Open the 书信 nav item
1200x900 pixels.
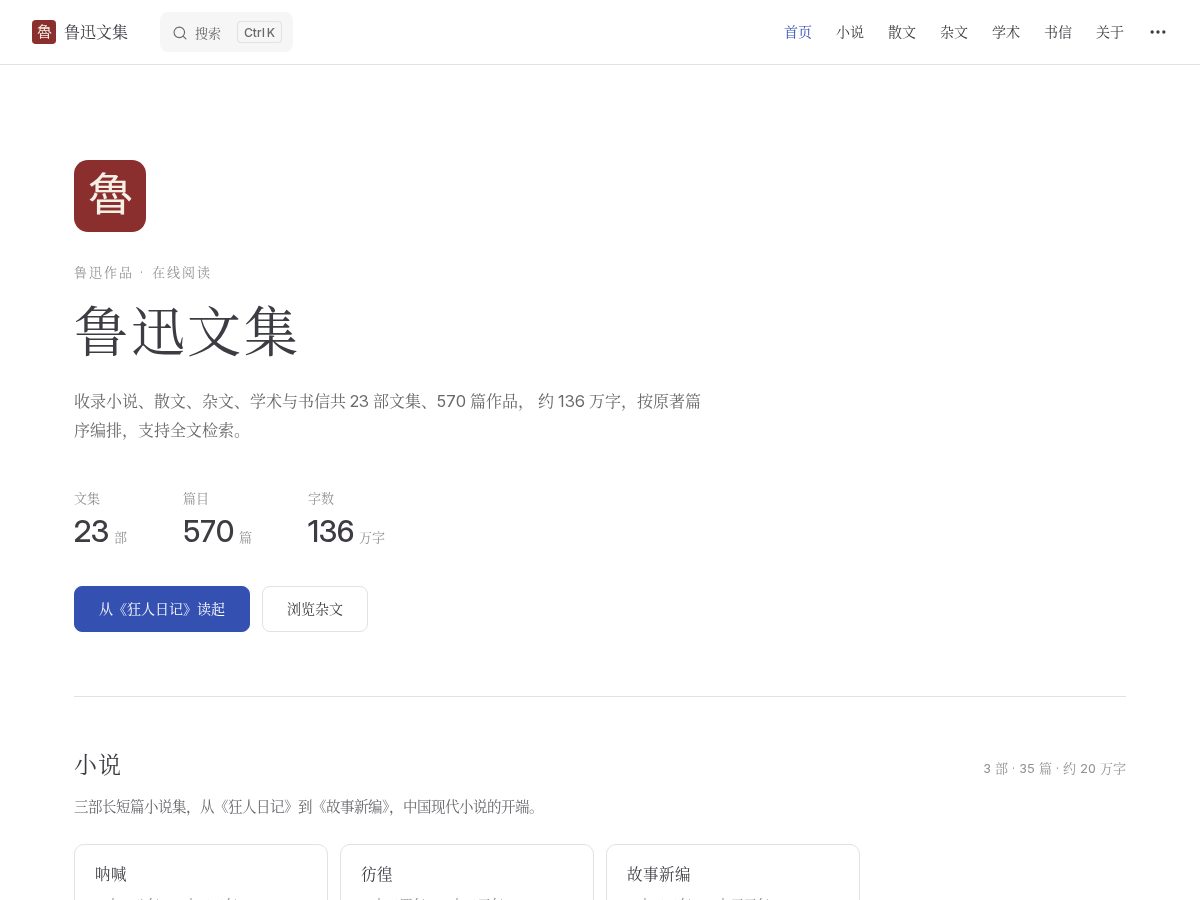point(1058,32)
